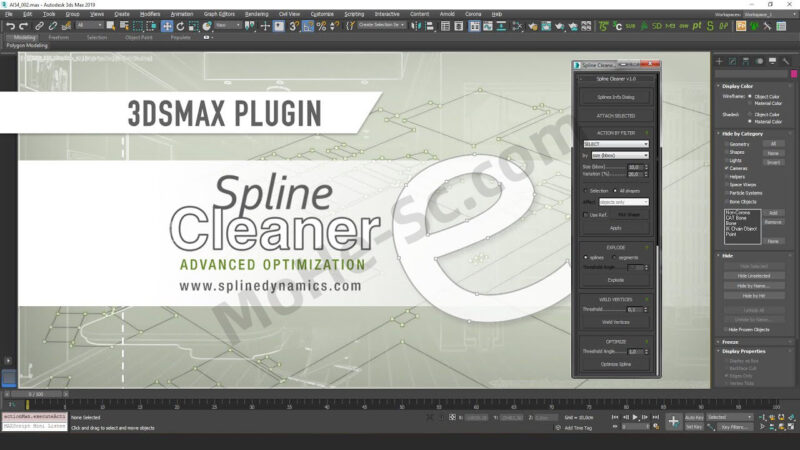Click the magenta object color swatch

pos(794,74)
